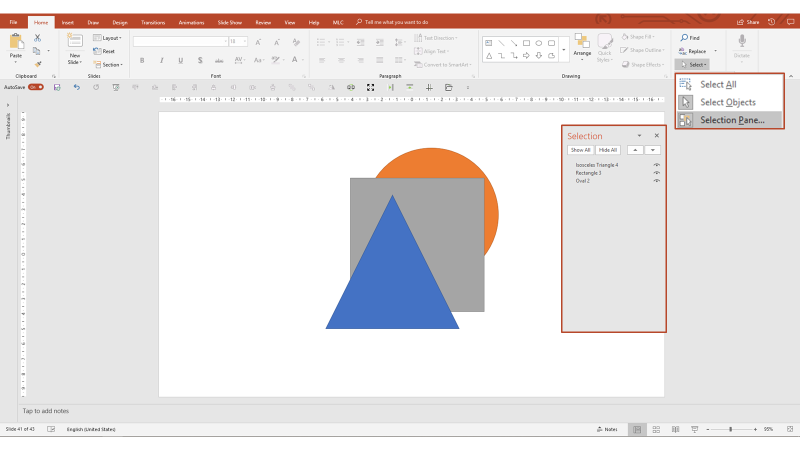Image resolution: width=800 pixels, height=450 pixels.
Task: Click the Slide Show icon in status bar
Action: (x=694, y=430)
